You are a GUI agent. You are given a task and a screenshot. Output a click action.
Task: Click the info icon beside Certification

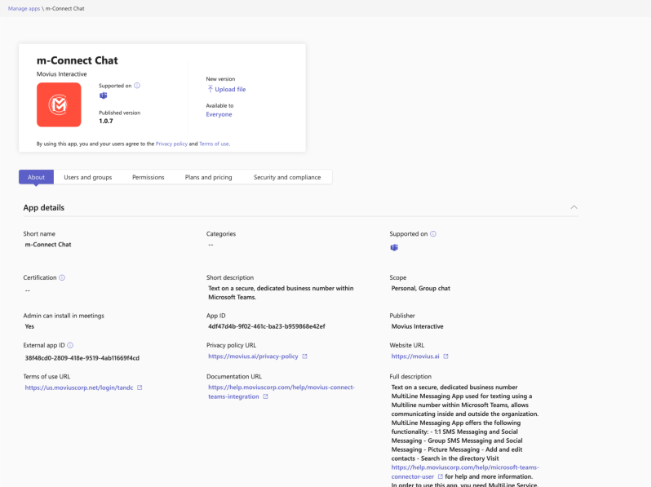(62, 278)
